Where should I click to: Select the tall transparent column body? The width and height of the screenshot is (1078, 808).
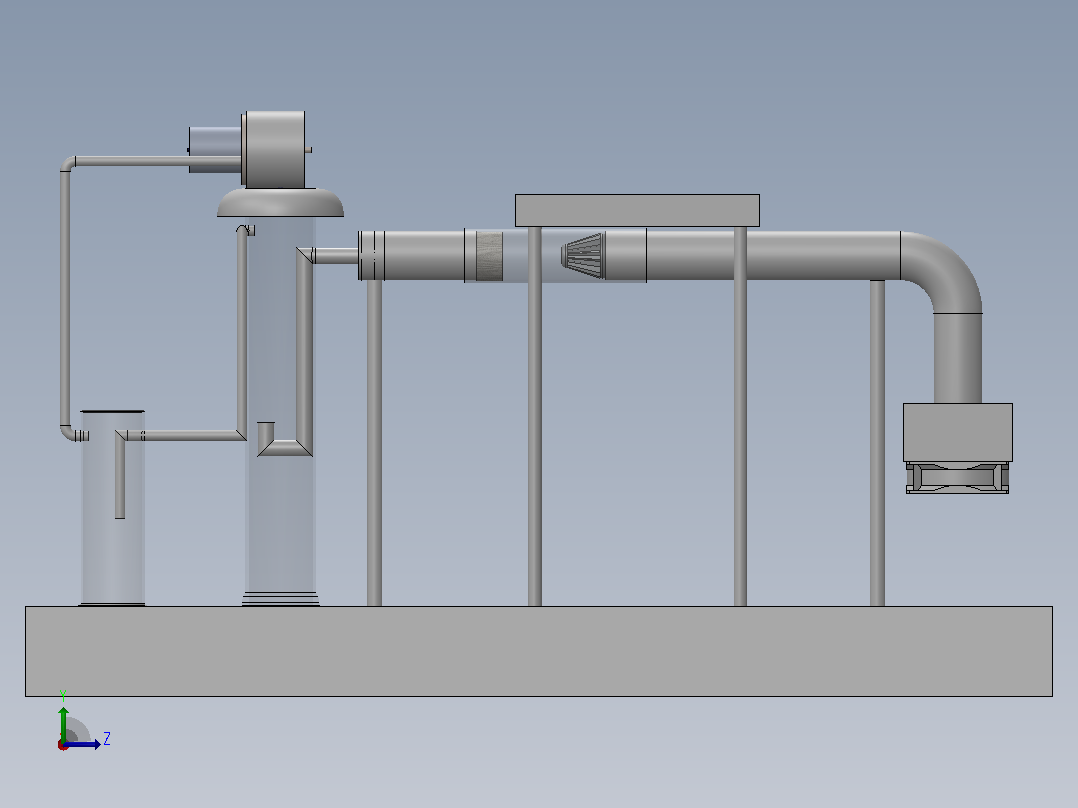pyautogui.click(x=280, y=411)
